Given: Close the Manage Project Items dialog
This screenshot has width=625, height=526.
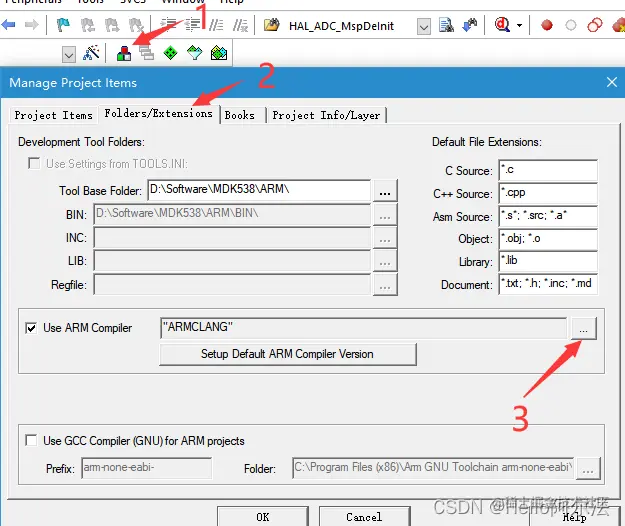Looking at the screenshot, I should [612, 82].
